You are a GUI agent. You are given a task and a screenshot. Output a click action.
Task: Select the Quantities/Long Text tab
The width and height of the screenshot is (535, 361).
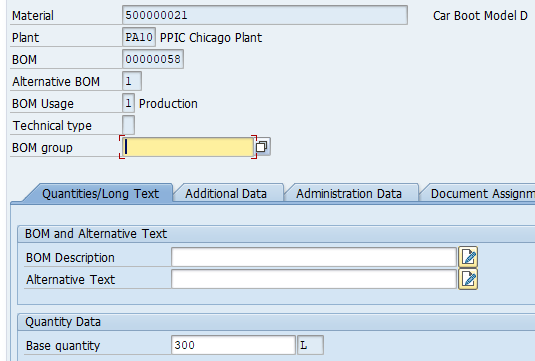point(99,193)
